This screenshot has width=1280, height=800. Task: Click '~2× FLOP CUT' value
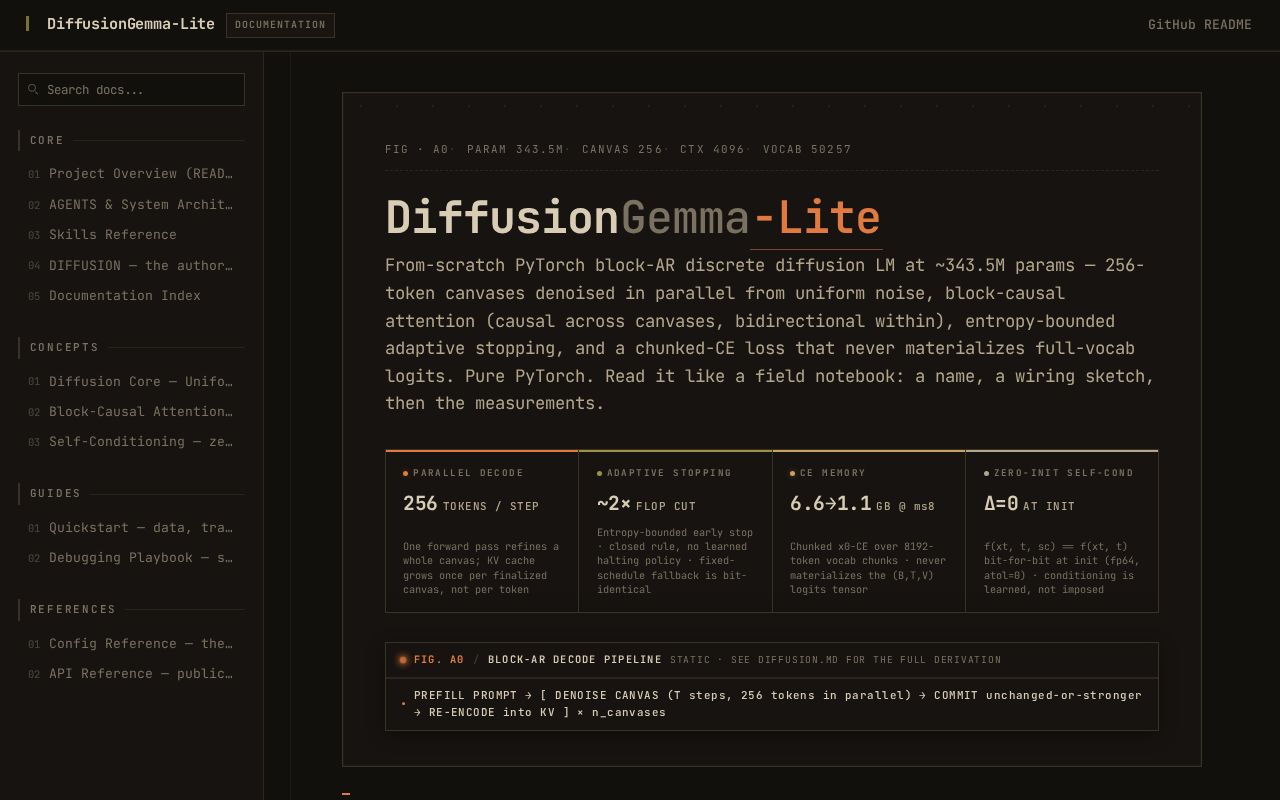tap(646, 504)
